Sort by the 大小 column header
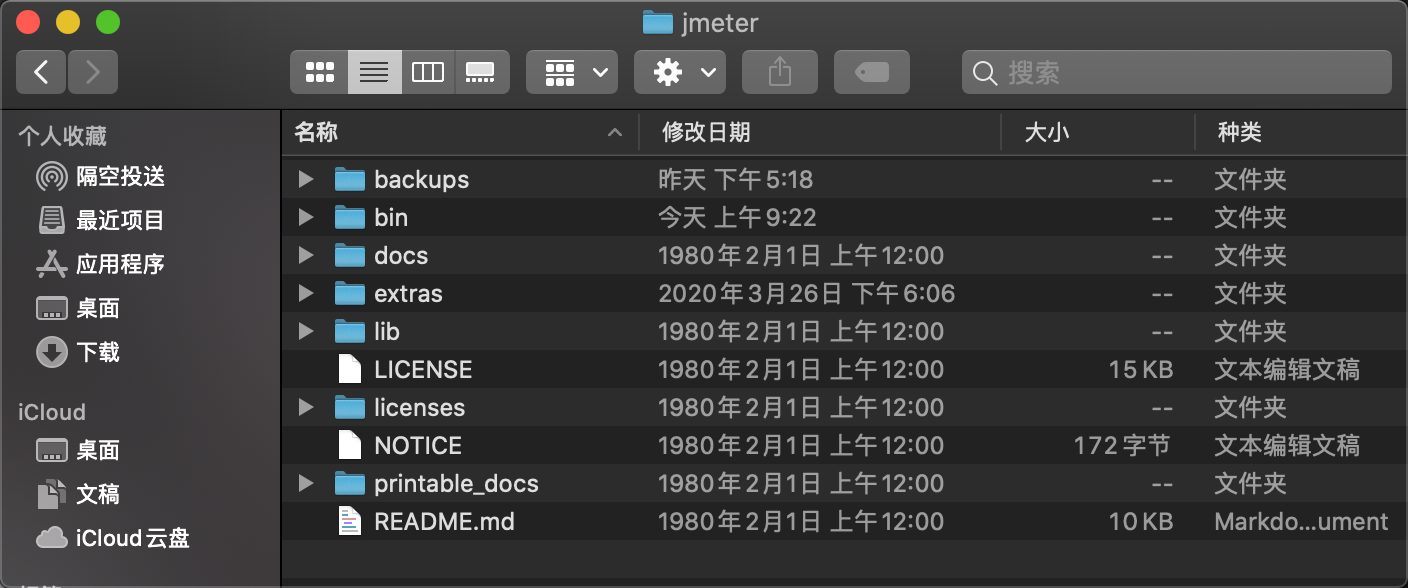1408x588 pixels. (x=1098, y=132)
